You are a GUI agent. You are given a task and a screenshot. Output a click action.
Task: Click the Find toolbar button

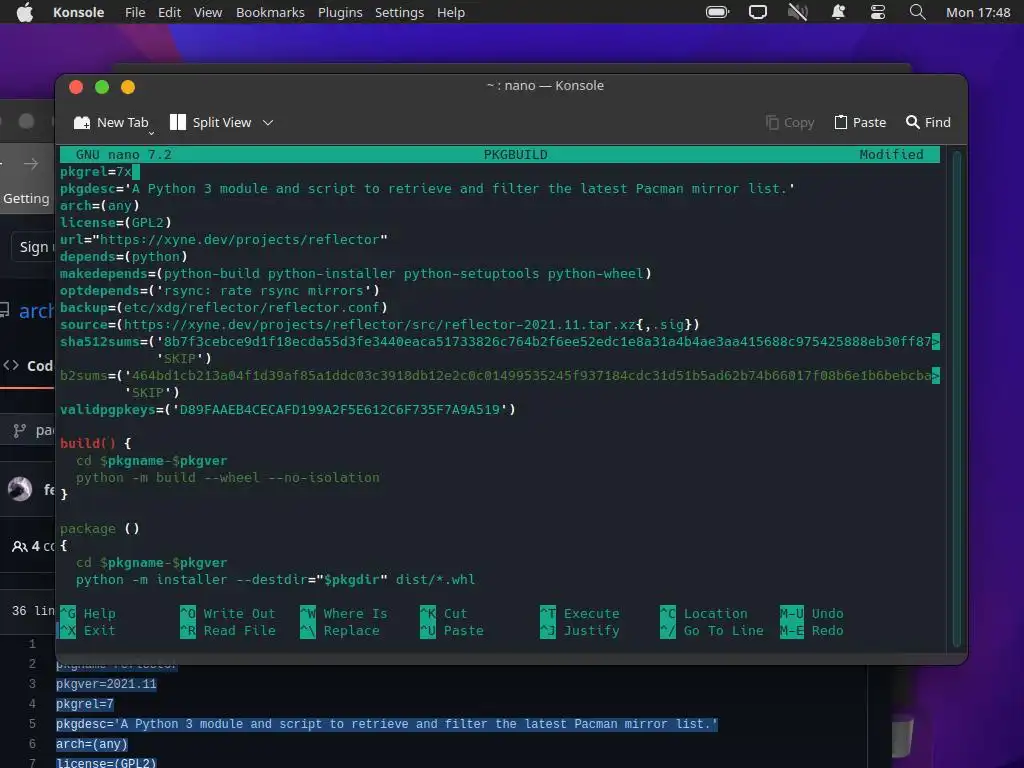tap(928, 122)
